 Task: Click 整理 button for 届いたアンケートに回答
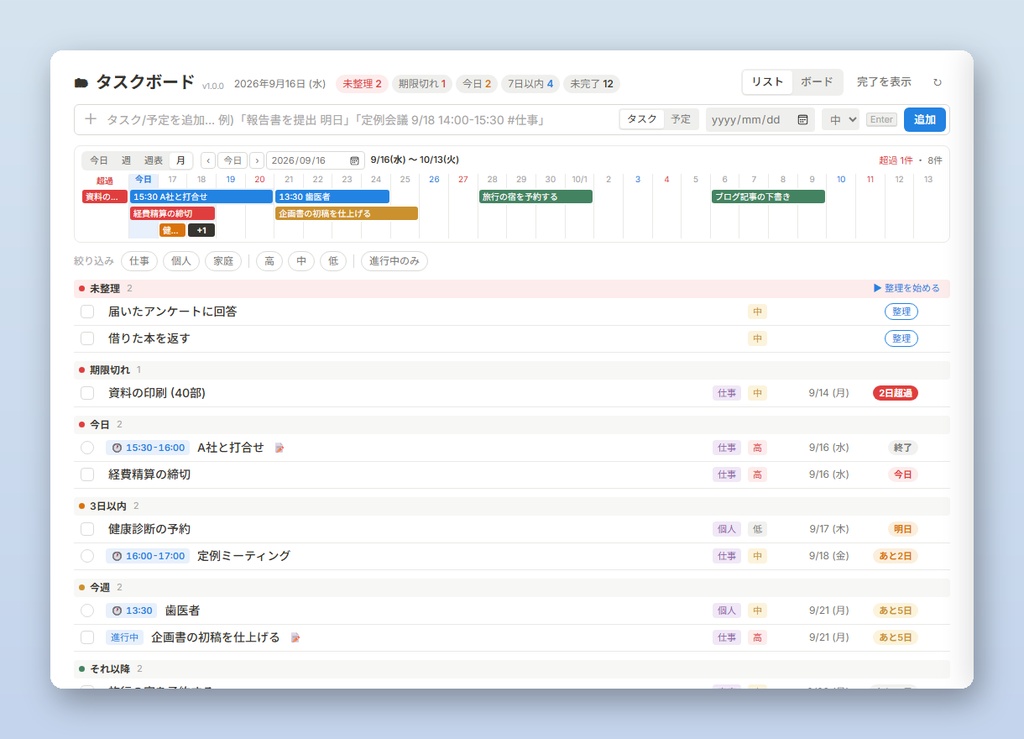(x=901, y=312)
